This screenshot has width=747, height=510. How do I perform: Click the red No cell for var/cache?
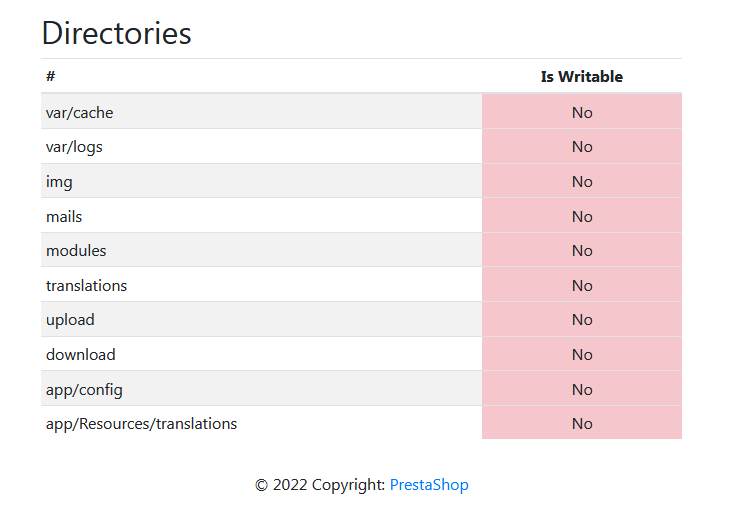[x=582, y=113]
